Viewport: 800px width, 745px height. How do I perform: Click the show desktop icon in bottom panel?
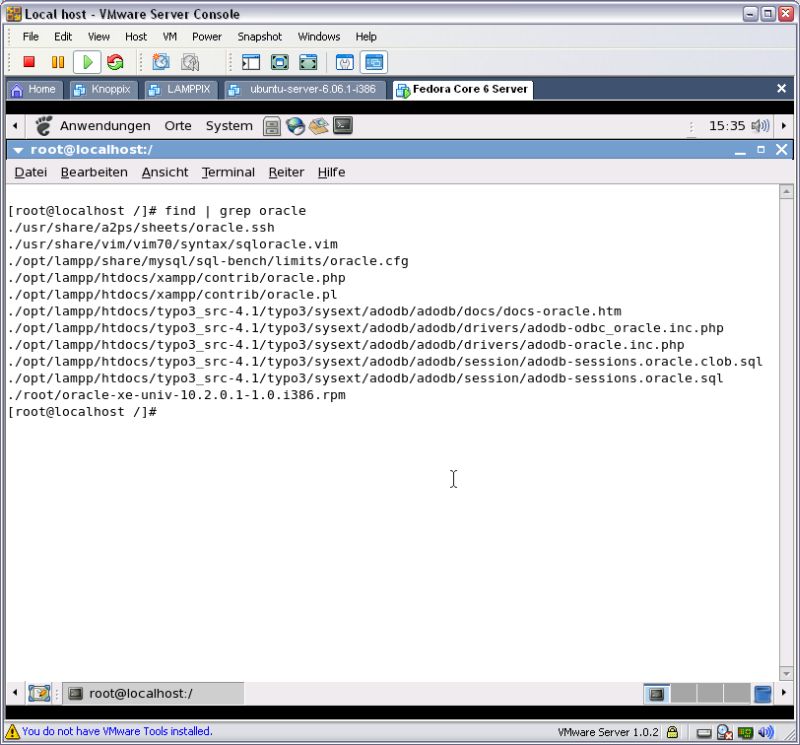point(39,693)
